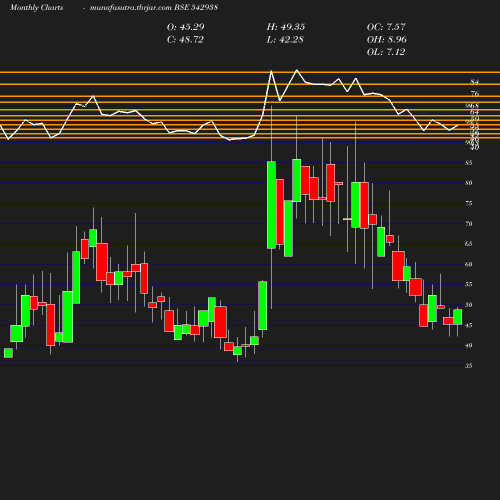Click the price axis label 60
Screen dimensions: 500x500
(x=469, y=264)
